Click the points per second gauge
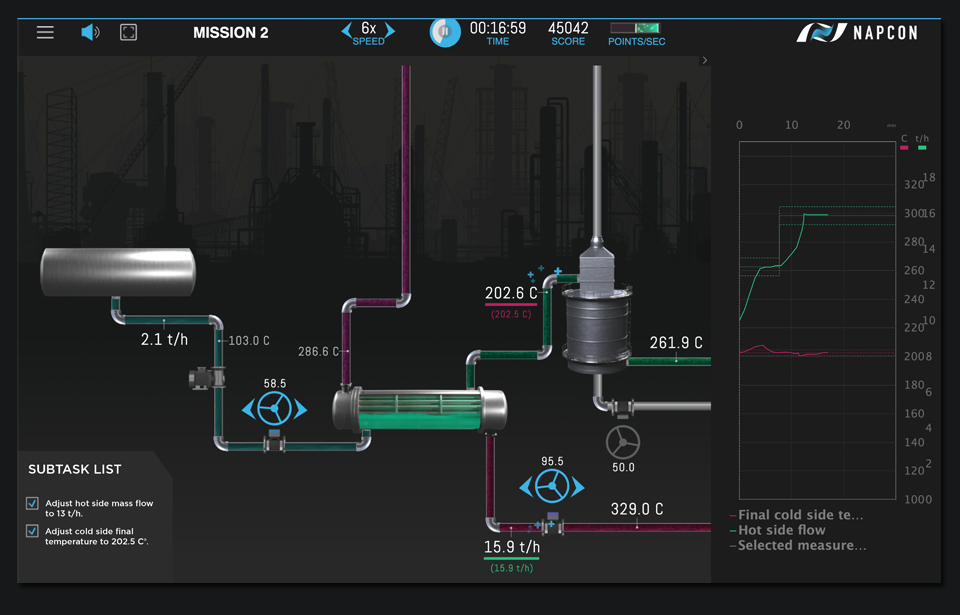Viewport: 960px width, 615px height. click(x=636, y=28)
